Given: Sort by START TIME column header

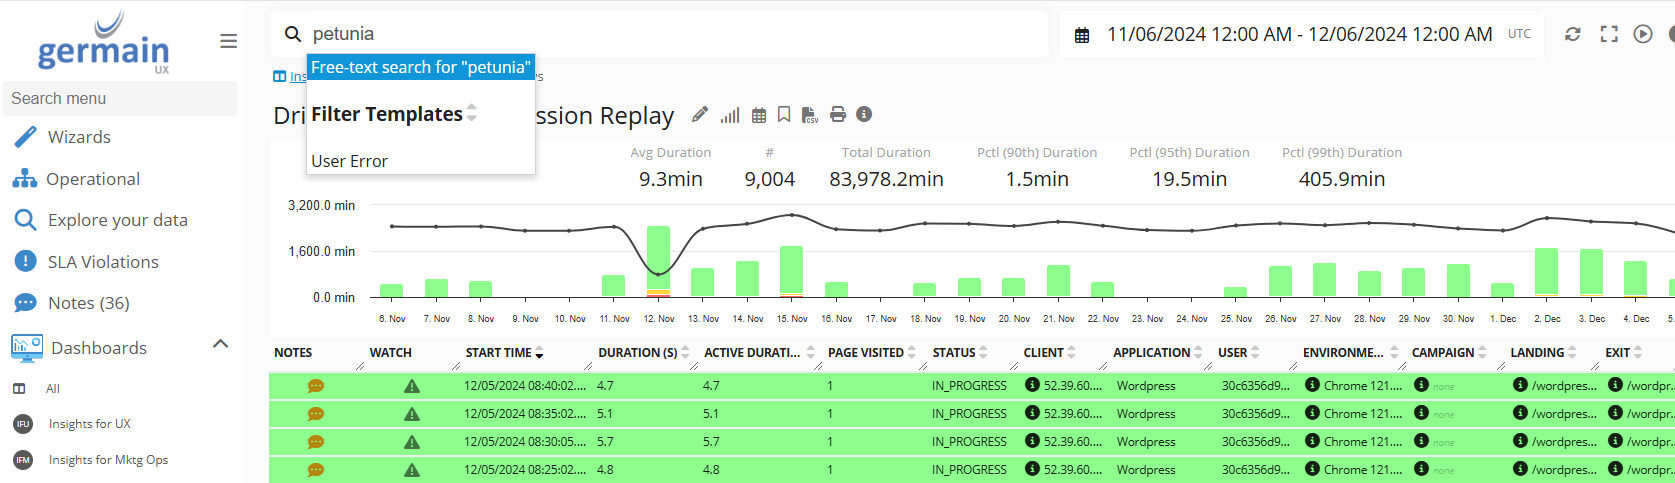Looking at the screenshot, I should click(x=504, y=353).
